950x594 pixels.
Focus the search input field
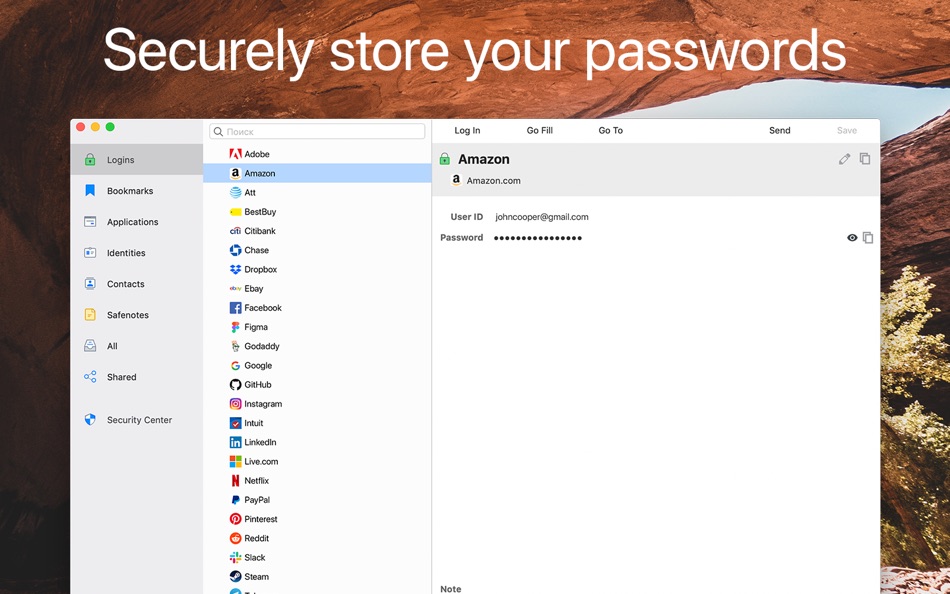tap(317, 132)
